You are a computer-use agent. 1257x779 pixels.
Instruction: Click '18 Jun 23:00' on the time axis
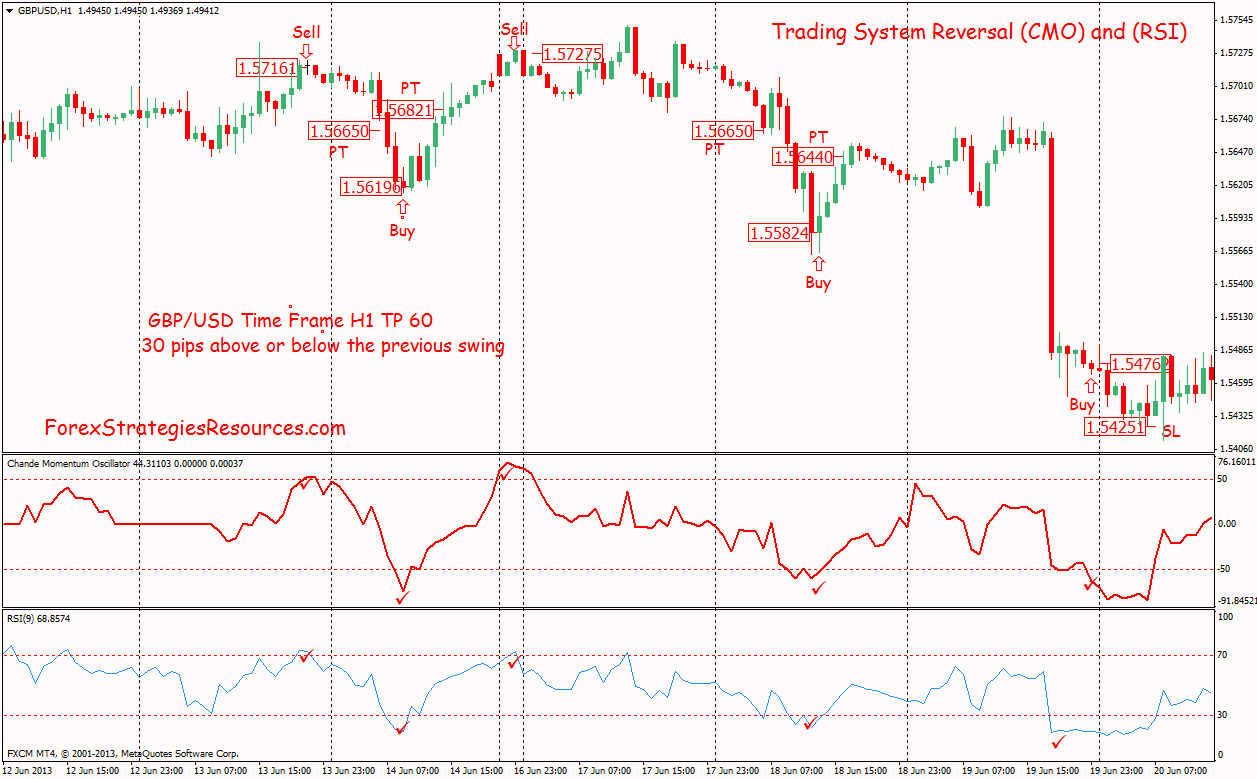coord(923,771)
